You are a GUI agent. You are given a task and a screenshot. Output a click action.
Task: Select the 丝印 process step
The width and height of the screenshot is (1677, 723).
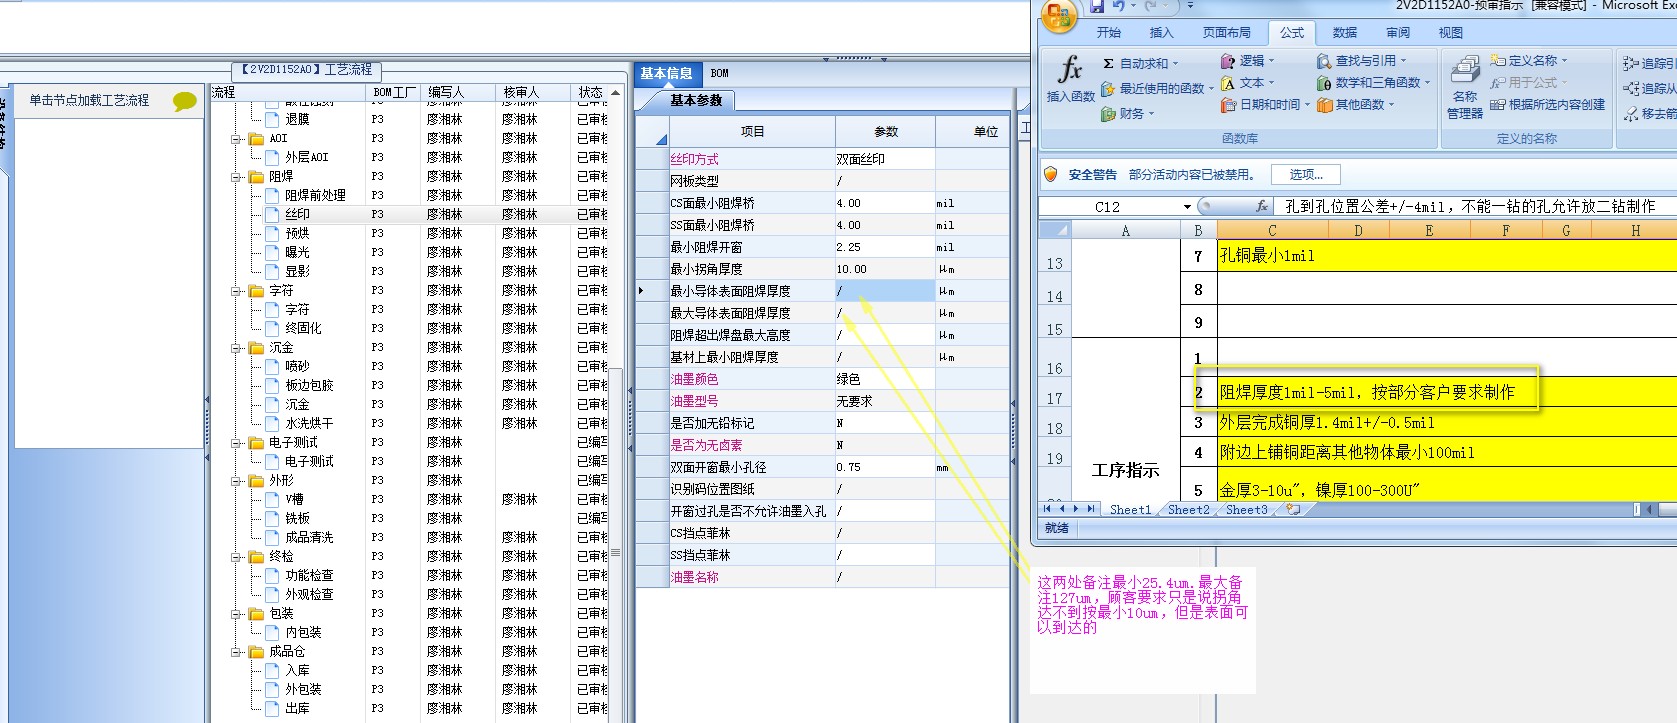pyautogui.click(x=297, y=215)
